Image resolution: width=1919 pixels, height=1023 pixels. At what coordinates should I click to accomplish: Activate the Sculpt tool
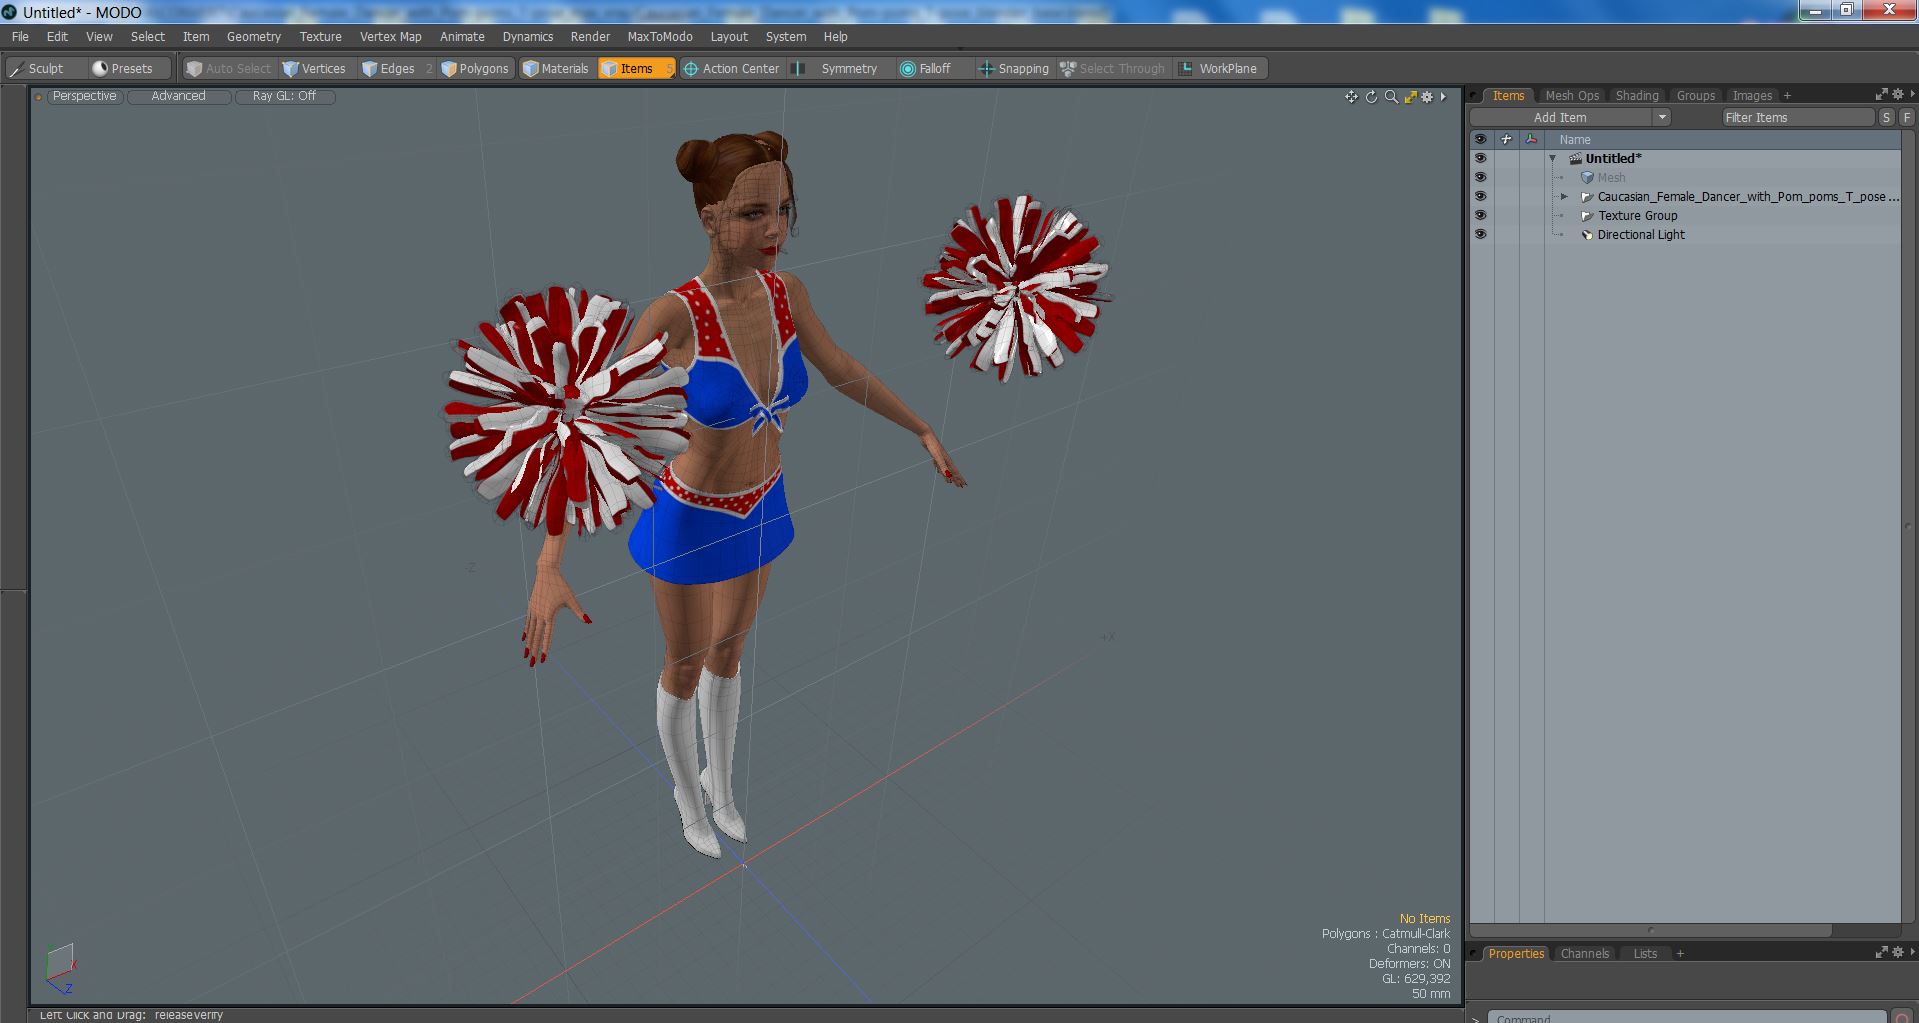point(44,68)
